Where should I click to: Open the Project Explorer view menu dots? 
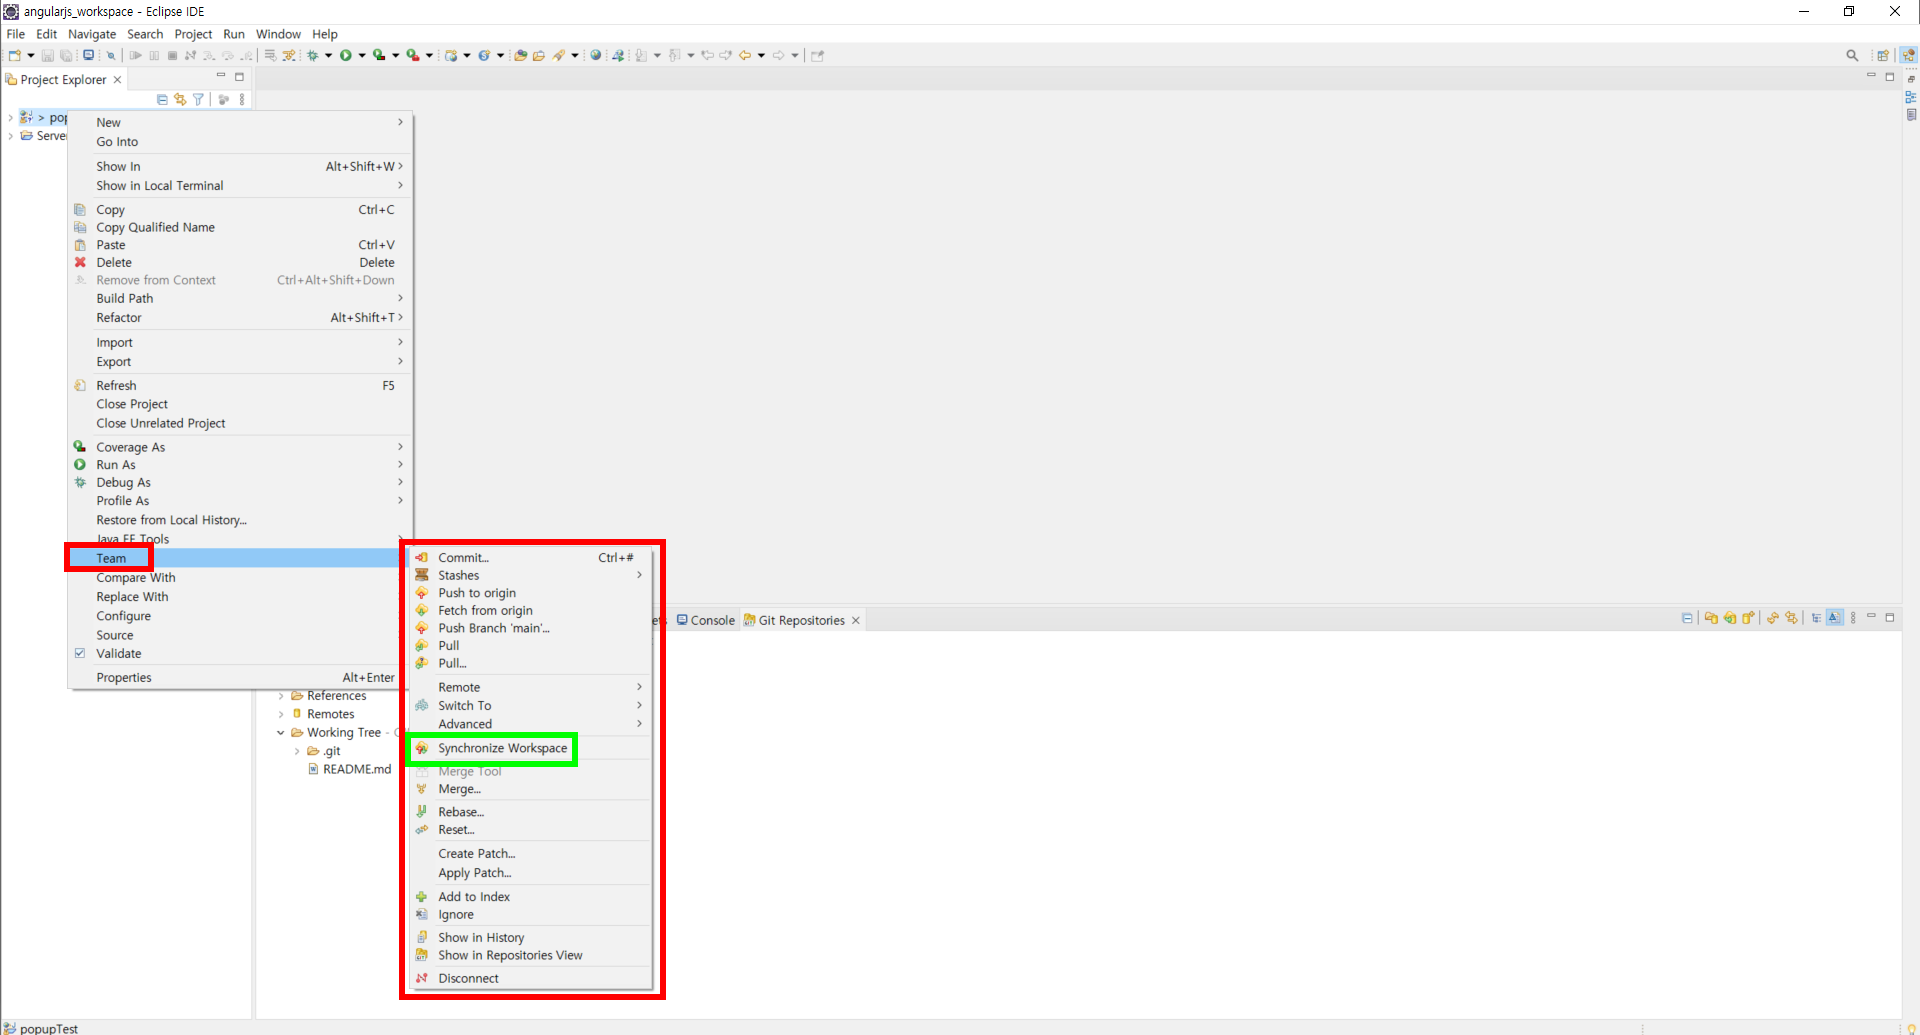click(242, 99)
